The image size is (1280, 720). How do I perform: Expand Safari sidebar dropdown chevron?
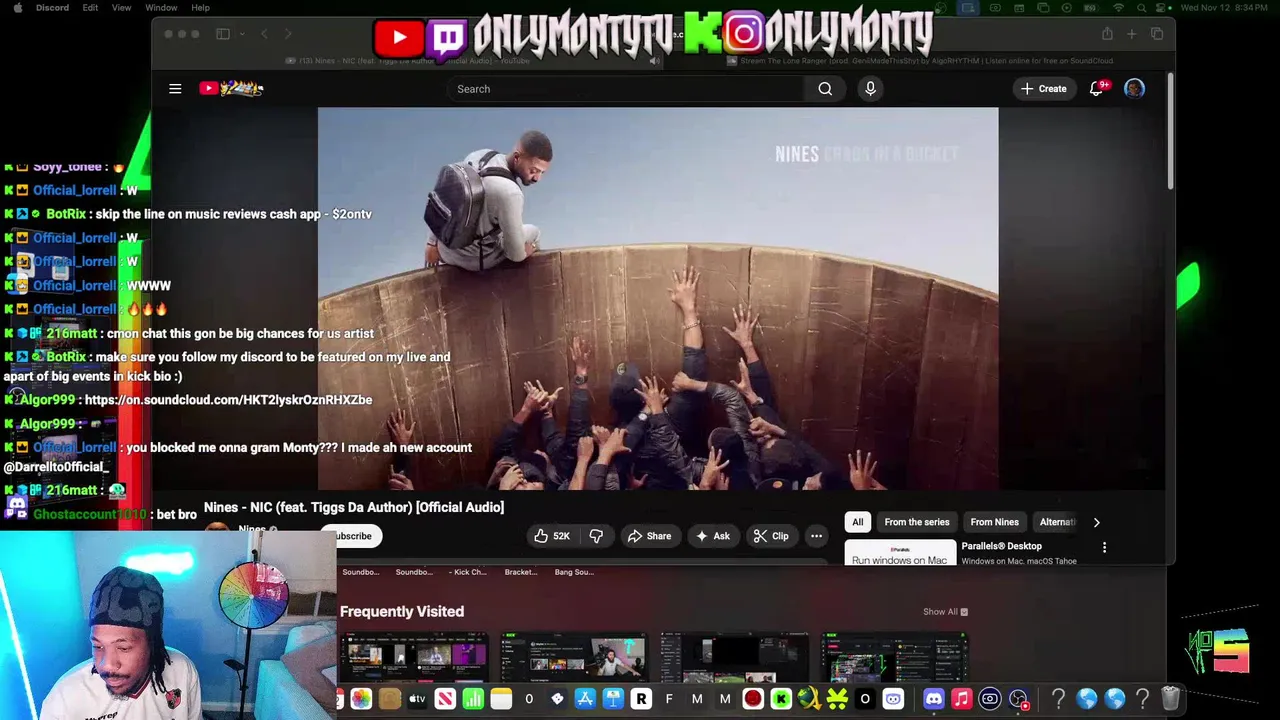click(x=241, y=34)
